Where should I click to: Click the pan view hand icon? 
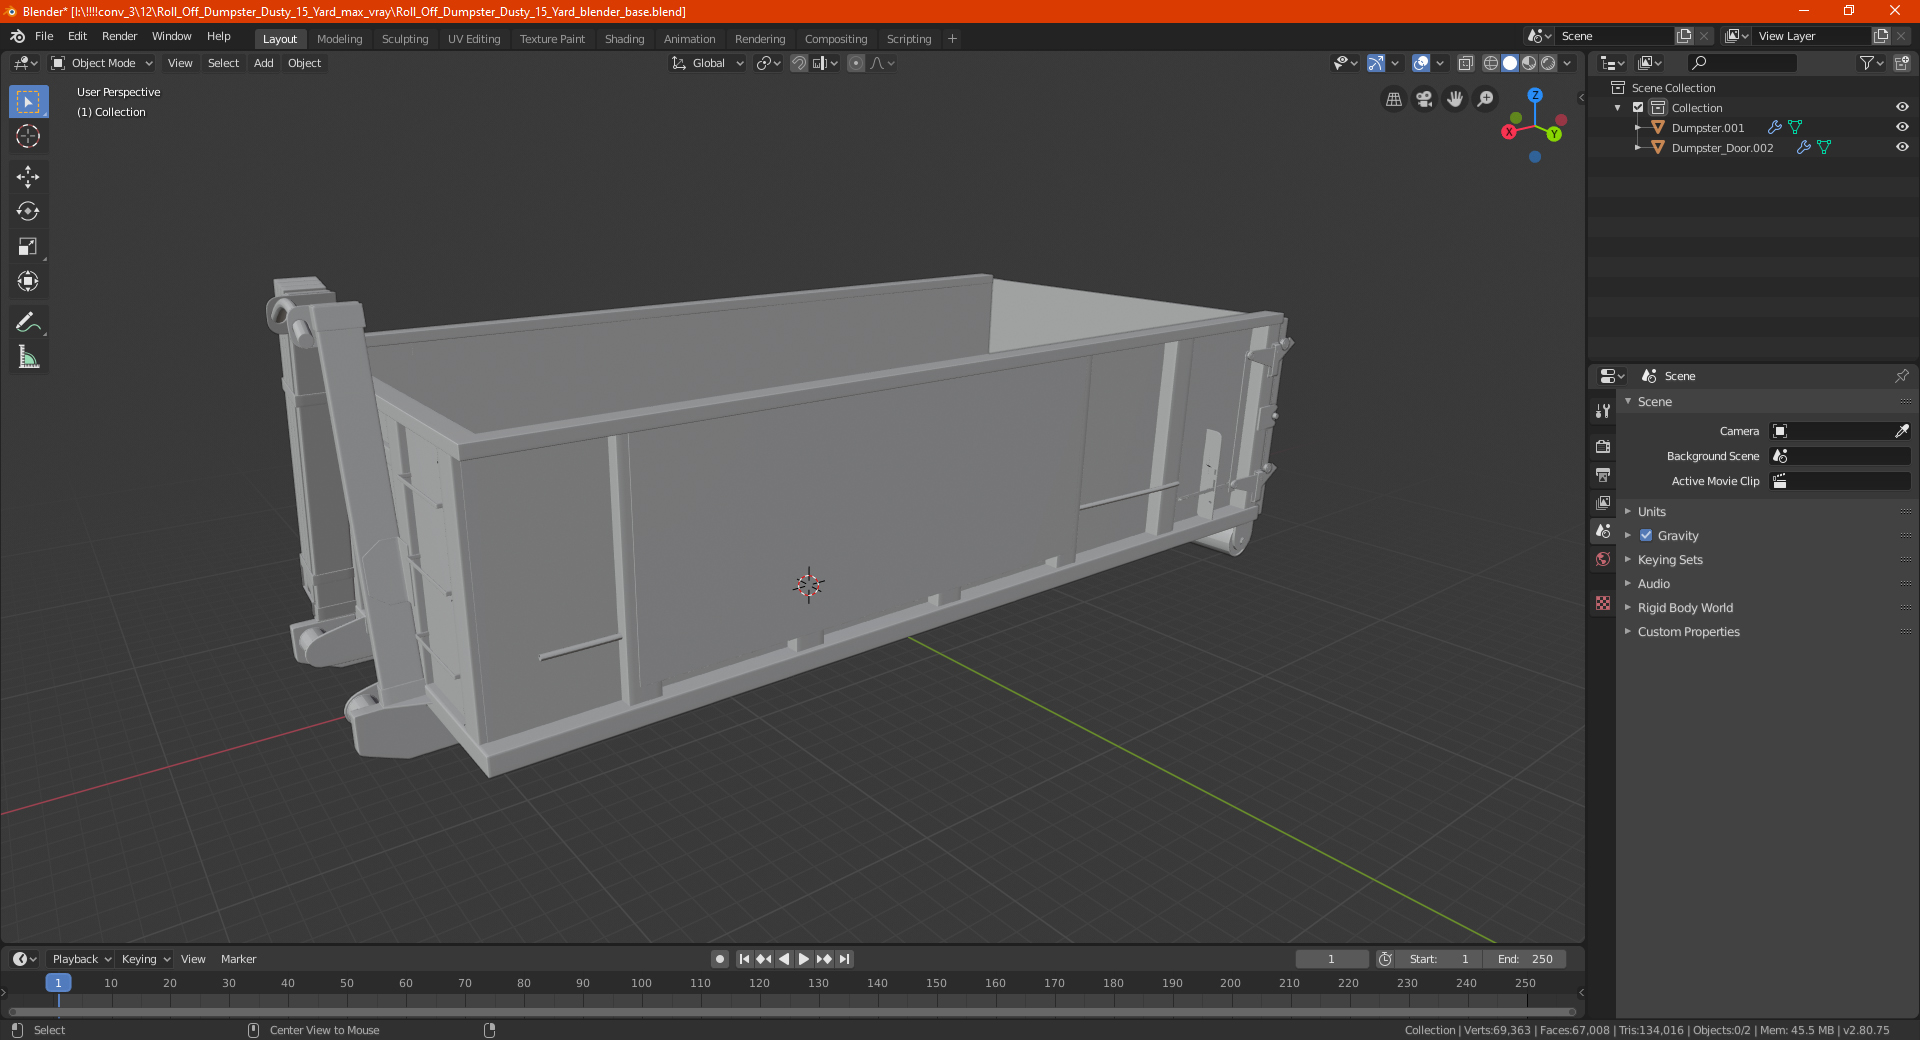(1455, 99)
